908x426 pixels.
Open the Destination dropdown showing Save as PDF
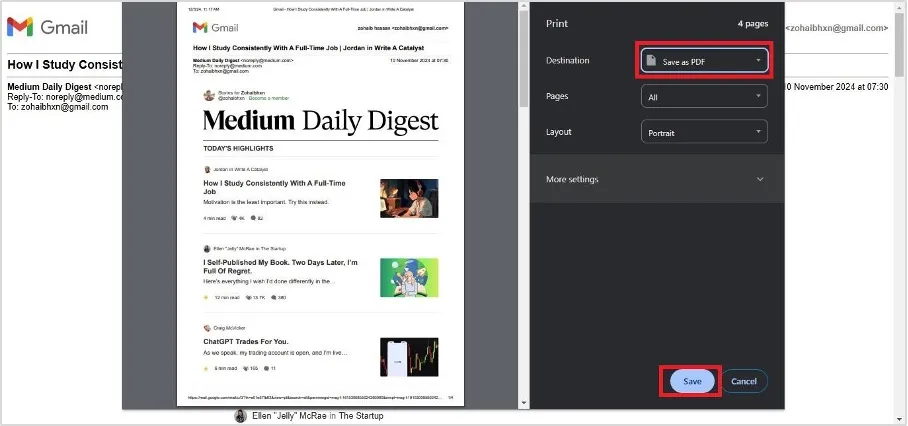tap(704, 61)
